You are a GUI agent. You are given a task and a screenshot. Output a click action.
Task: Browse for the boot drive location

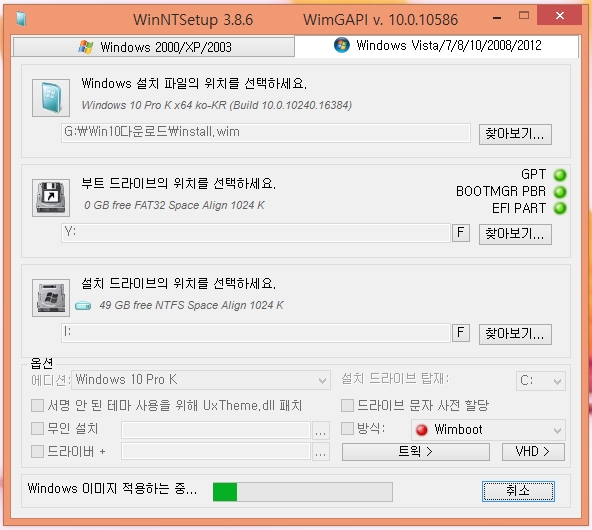click(x=515, y=234)
